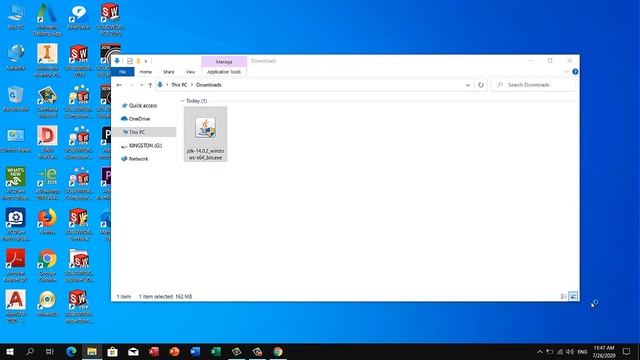The image size is (640, 360).
Task: Click the New folder quick access icon
Action: pos(138,61)
